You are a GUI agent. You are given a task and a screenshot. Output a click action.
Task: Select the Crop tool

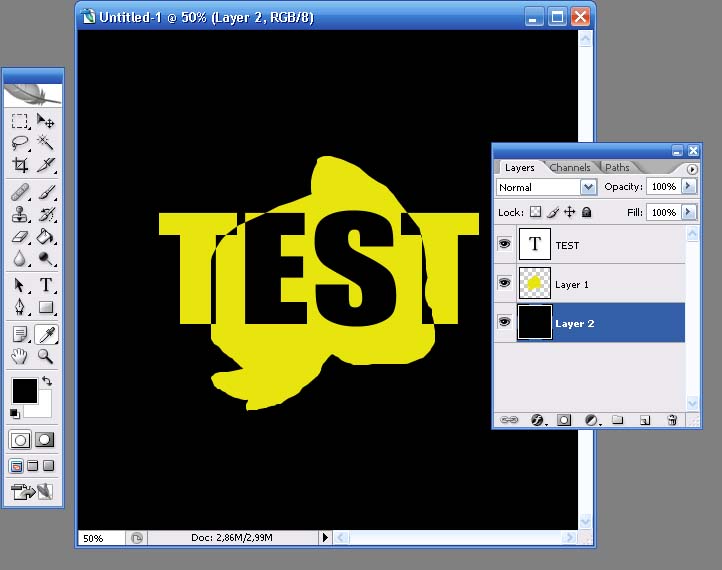pos(20,164)
